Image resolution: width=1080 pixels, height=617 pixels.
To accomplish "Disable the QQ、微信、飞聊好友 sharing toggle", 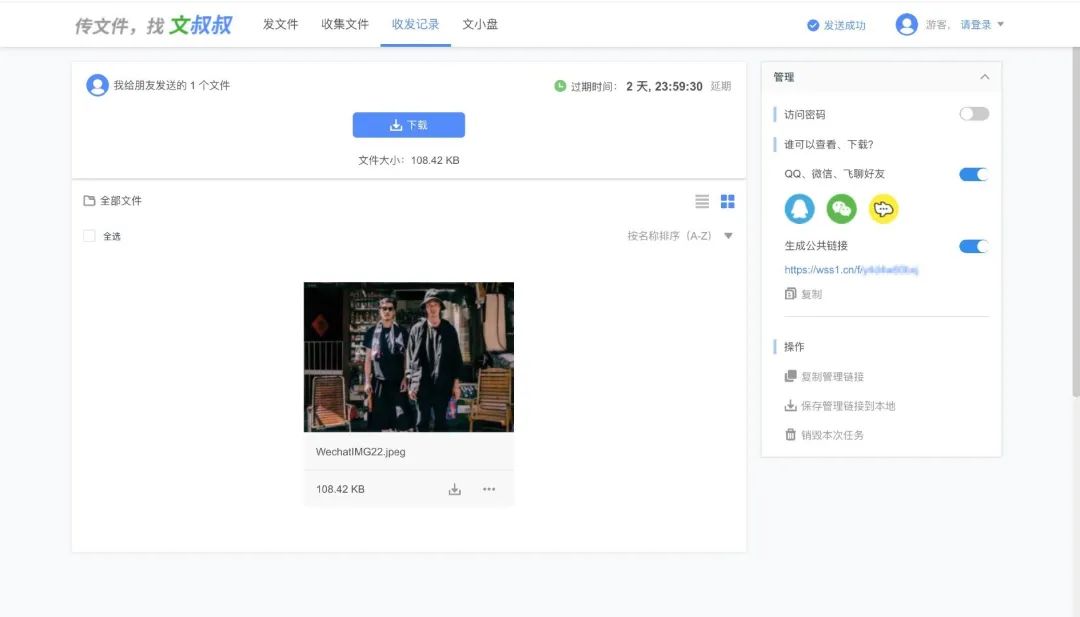I will 973,173.
